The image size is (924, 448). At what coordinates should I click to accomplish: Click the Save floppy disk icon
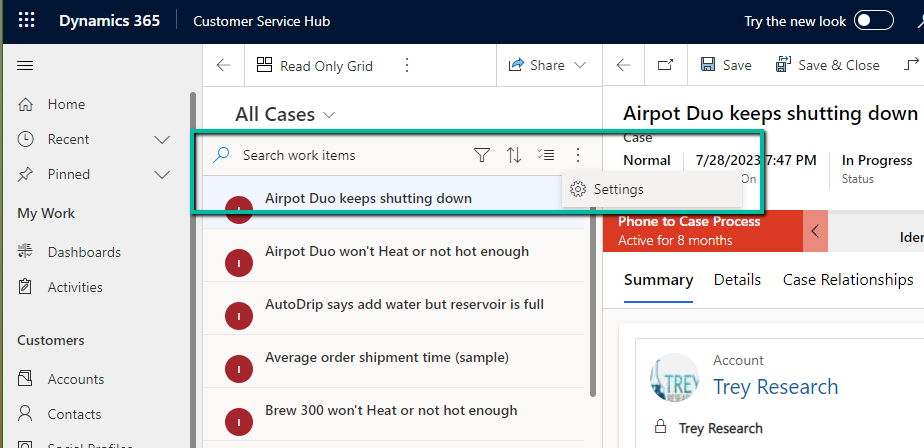(x=708, y=65)
